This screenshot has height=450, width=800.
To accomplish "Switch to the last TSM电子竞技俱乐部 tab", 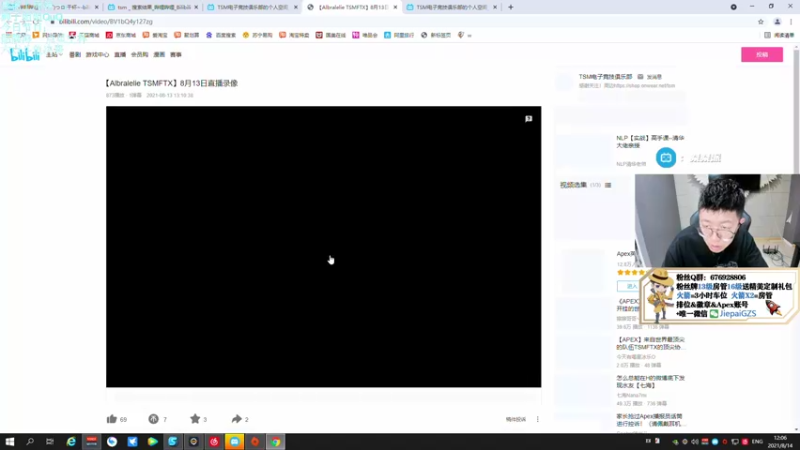I will [451, 7].
